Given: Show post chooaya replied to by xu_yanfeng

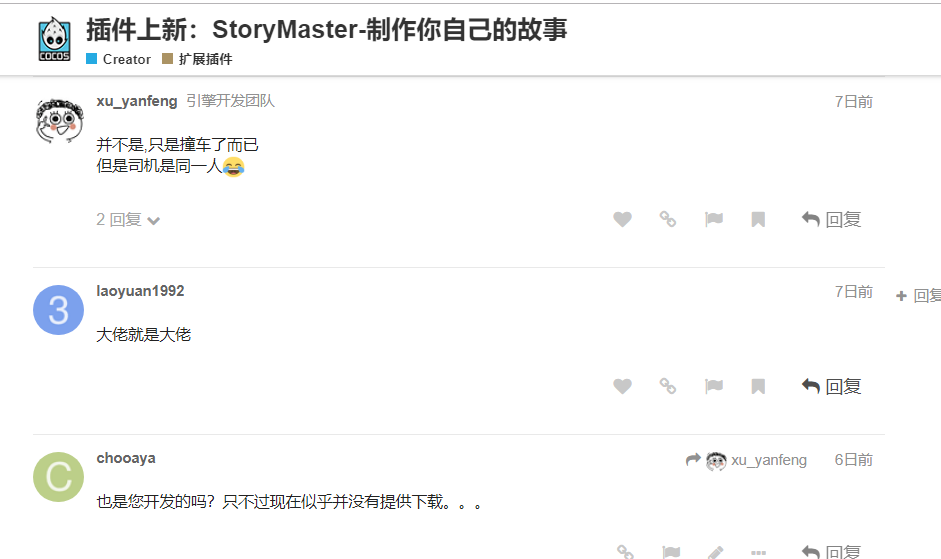Looking at the screenshot, I should point(746,460).
